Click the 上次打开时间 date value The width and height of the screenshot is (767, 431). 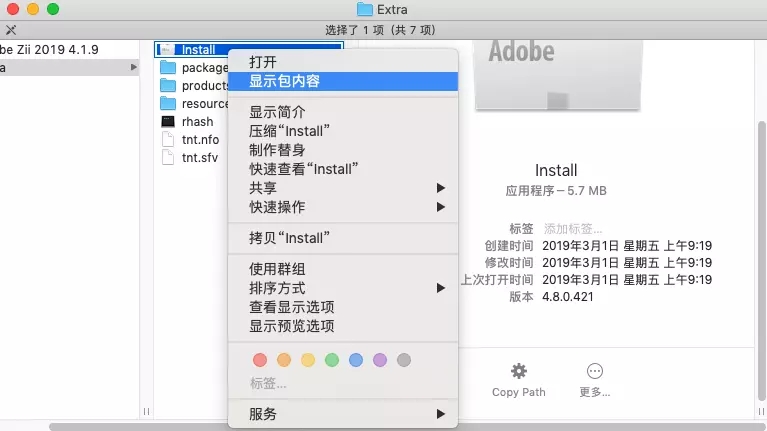(627, 280)
